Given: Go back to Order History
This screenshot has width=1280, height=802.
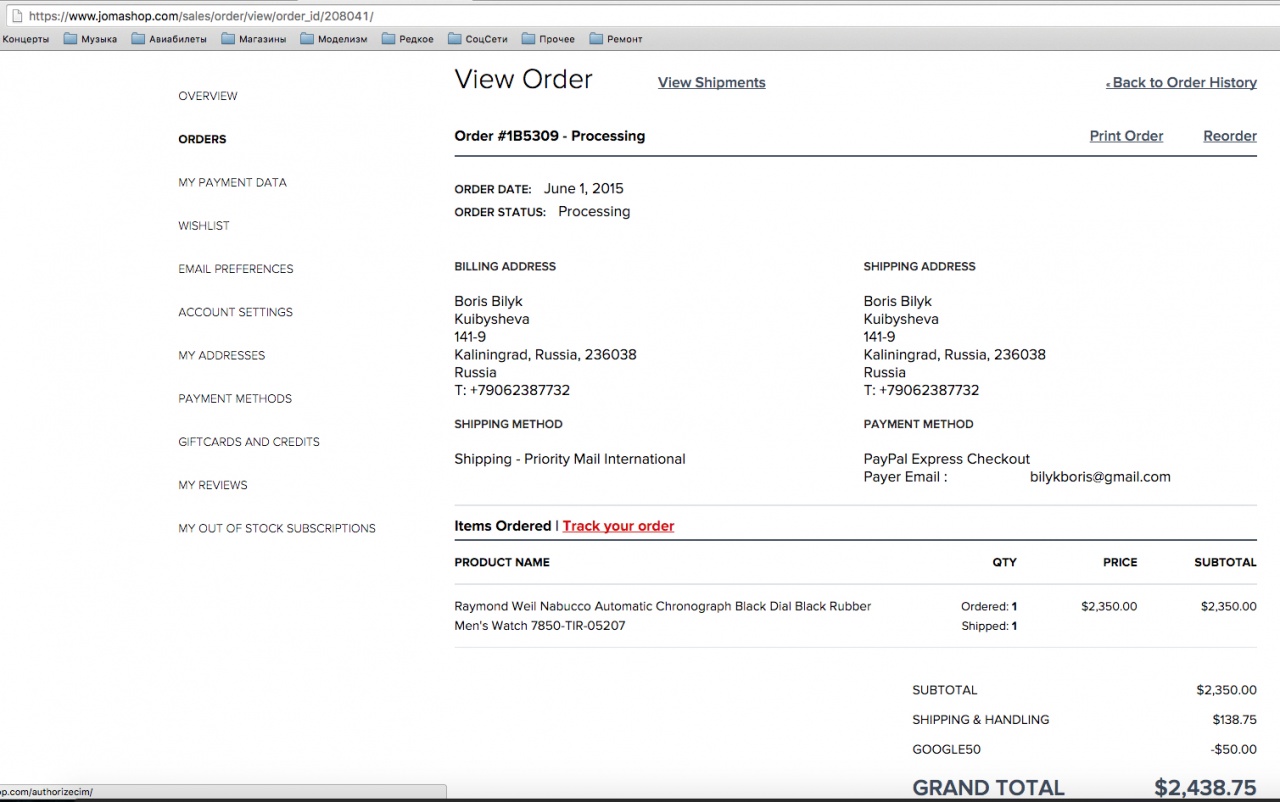Looking at the screenshot, I should (1183, 83).
